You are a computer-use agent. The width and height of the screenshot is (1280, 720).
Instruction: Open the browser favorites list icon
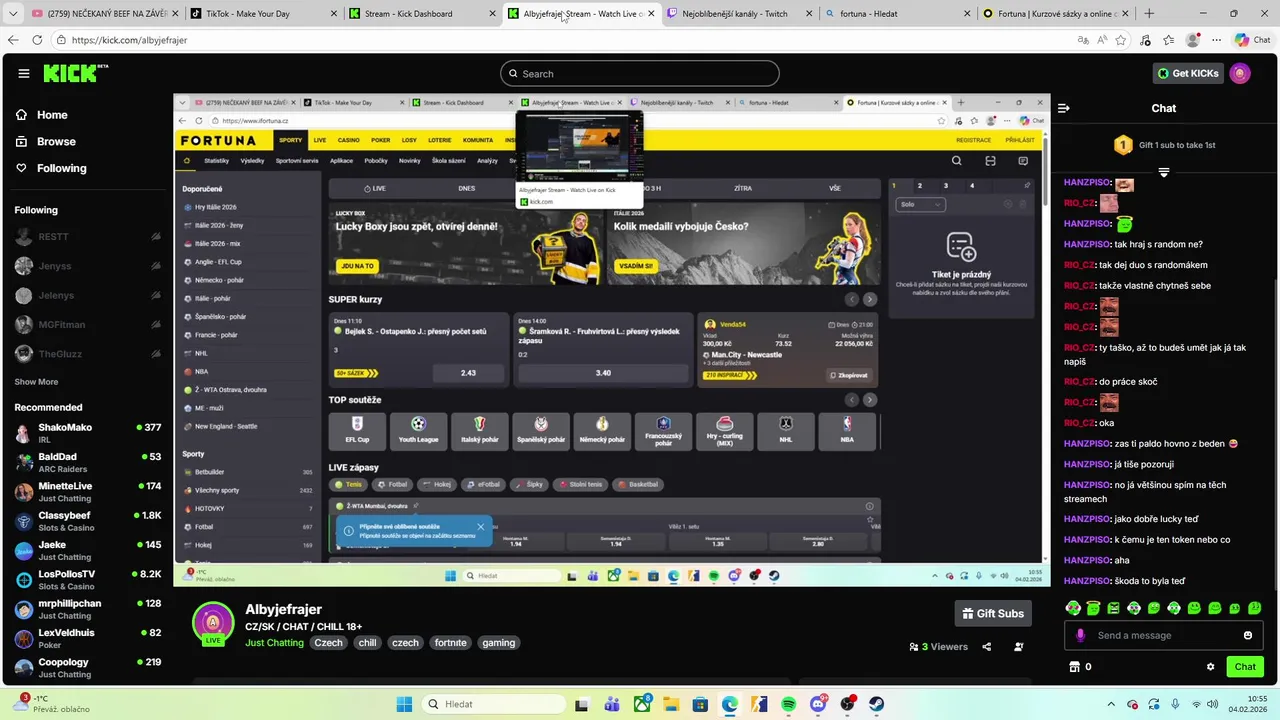coord(1169,40)
